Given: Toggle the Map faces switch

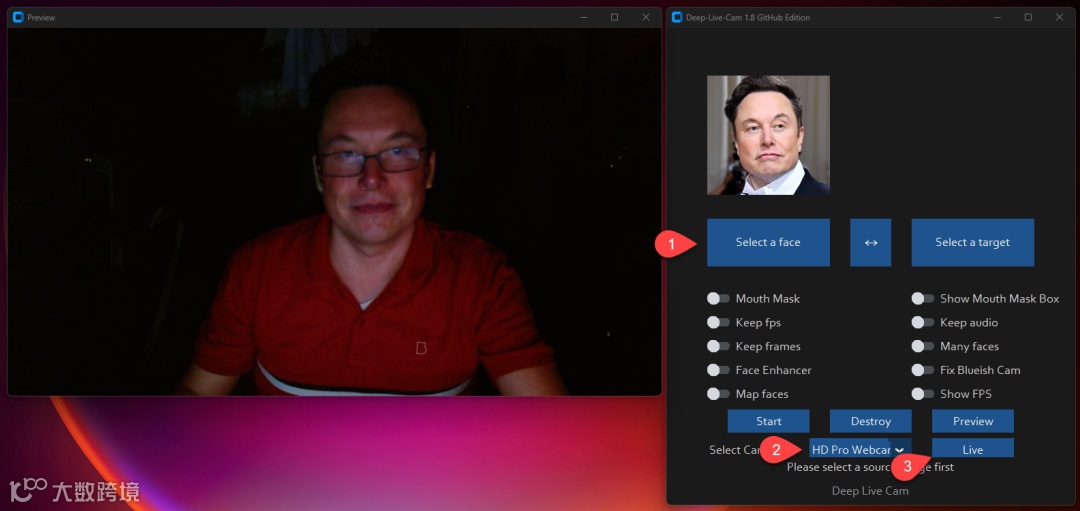Looking at the screenshot, I should (x=718, y=394).
